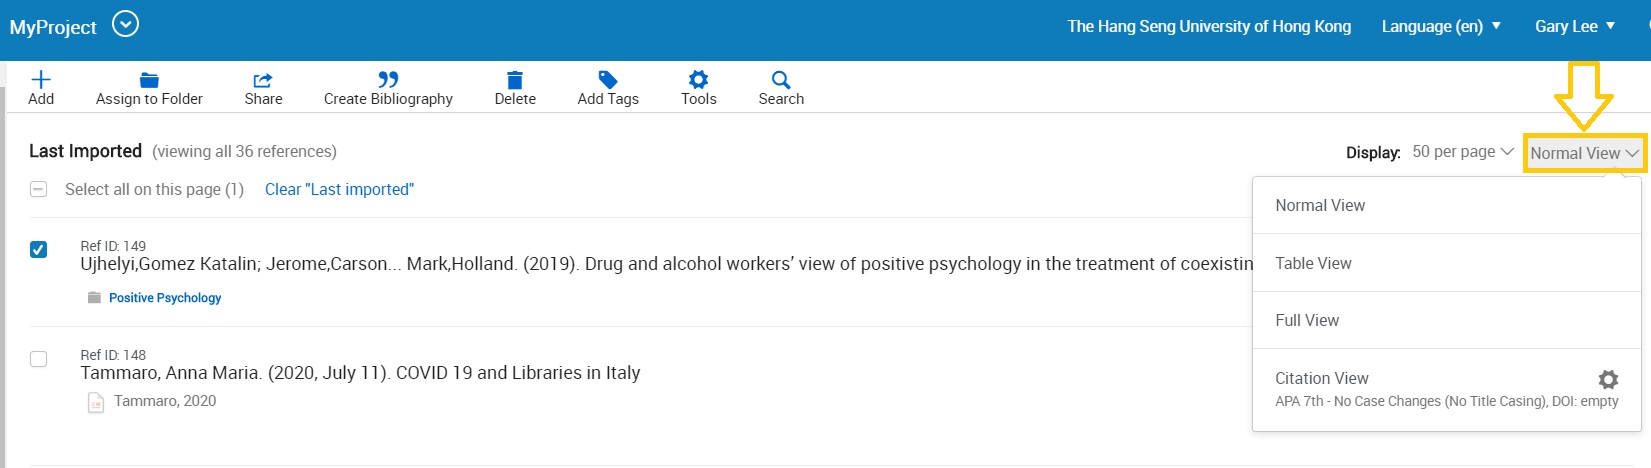
Task: Uncheck the Ref ID 149 checkbox
Action: 38,250
